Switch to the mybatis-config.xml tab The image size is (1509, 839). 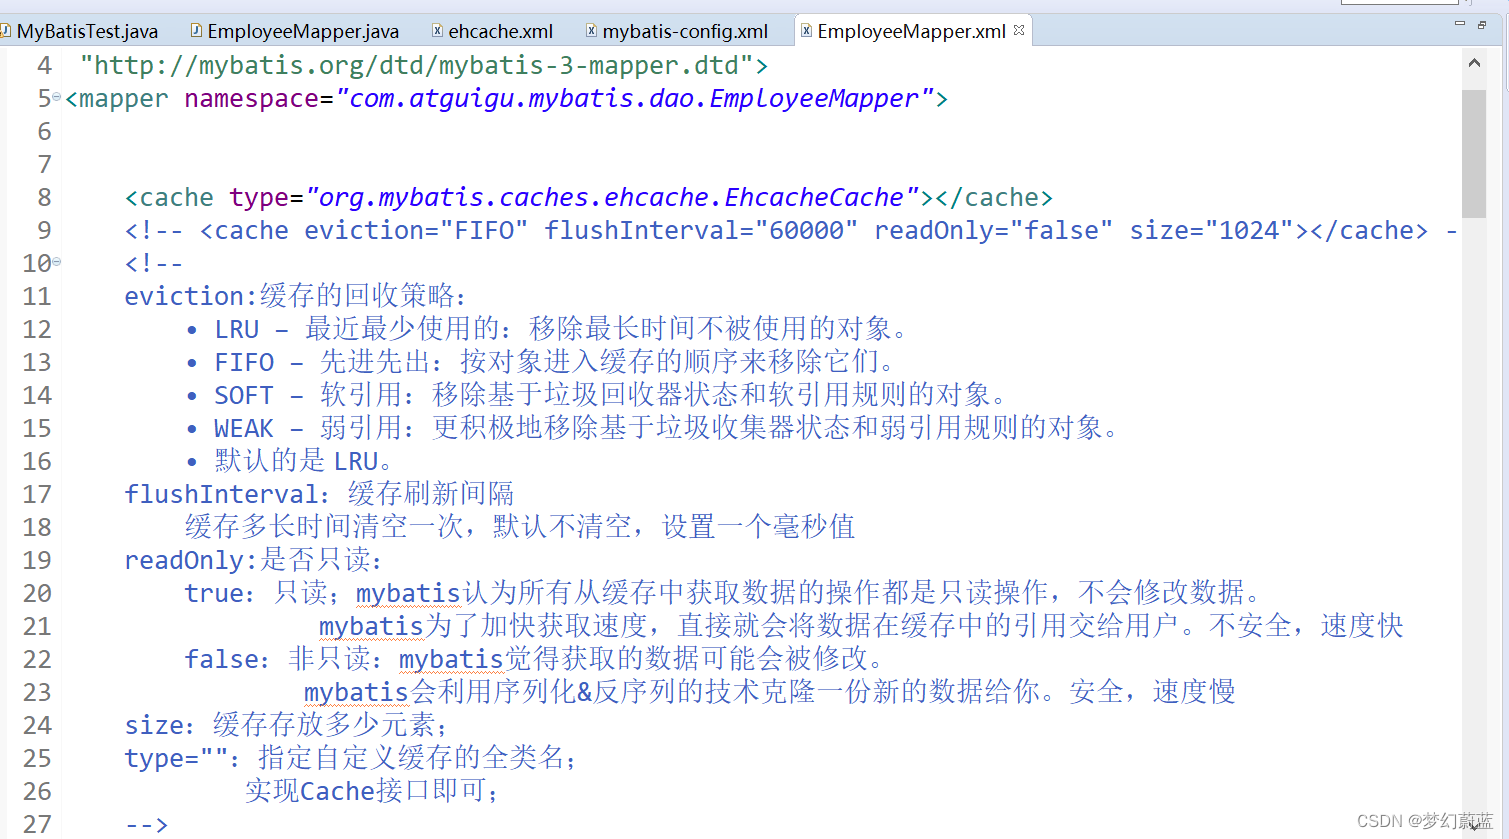(677, 31)
